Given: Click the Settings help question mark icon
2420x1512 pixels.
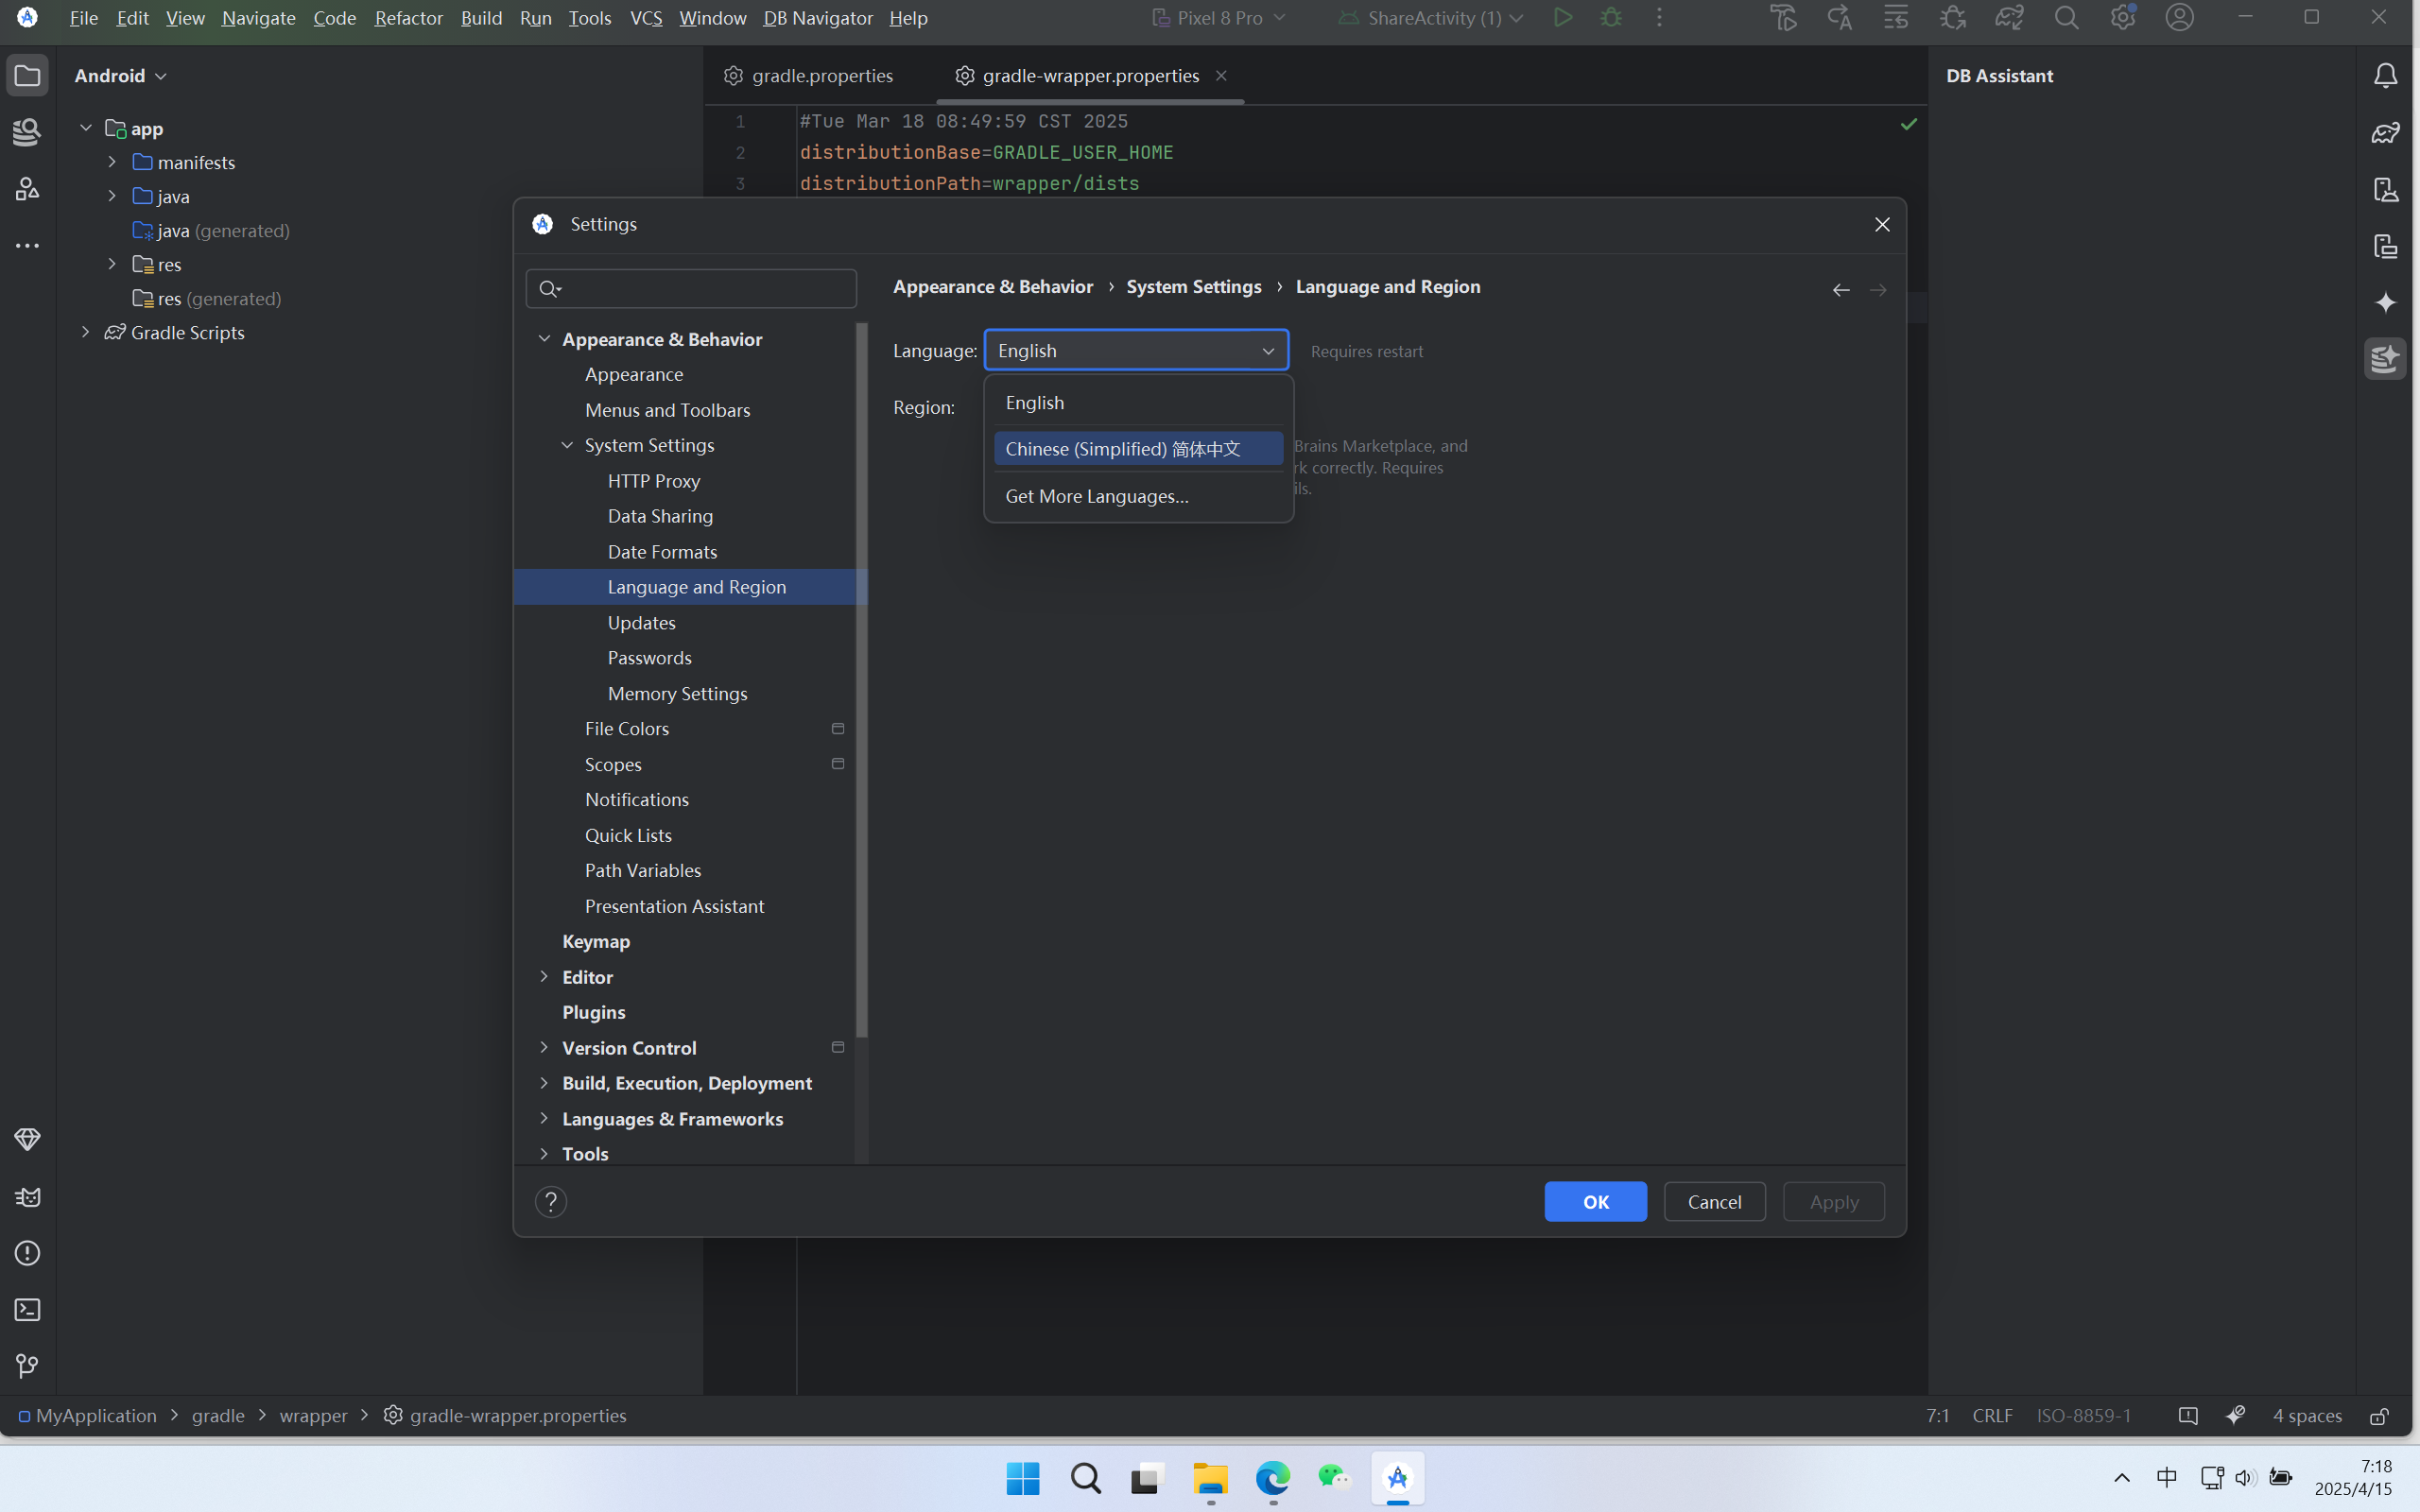Looking at the screenshot, I should (x=551, y=1201).
